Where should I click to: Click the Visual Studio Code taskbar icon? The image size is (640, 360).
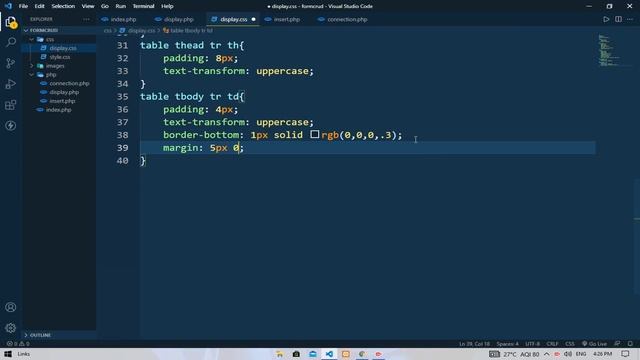tap(329, 354)
